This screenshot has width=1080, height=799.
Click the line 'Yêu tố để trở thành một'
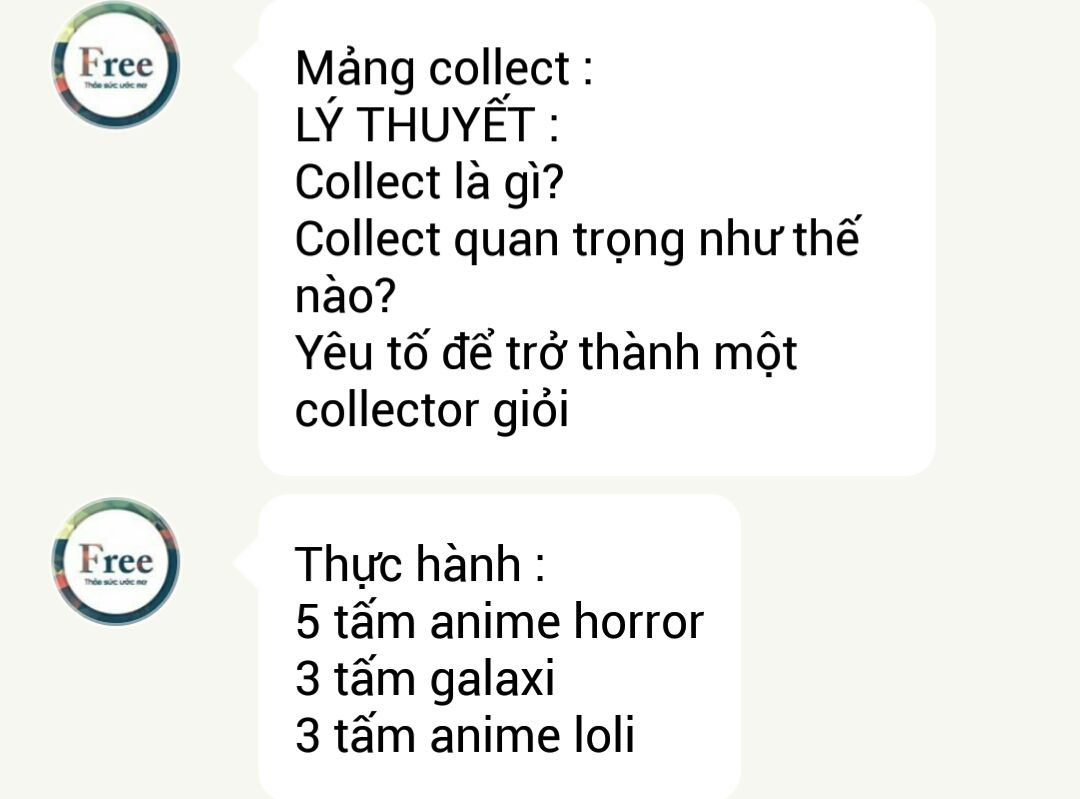[x=546, y=353]
